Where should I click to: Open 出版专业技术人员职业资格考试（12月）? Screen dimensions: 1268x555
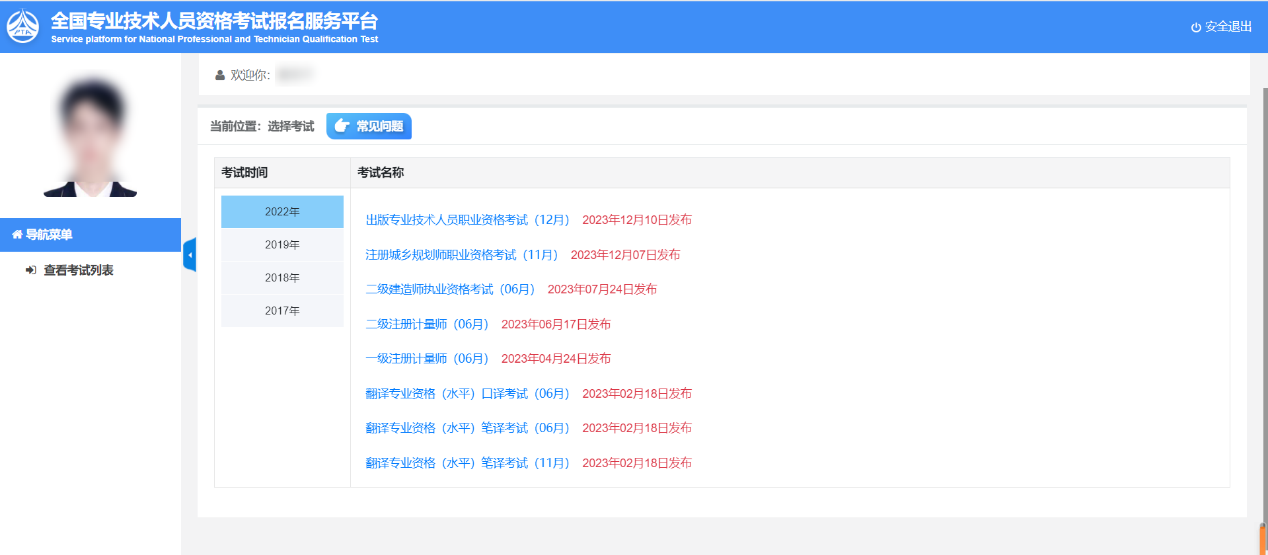[x=467, y=220]
